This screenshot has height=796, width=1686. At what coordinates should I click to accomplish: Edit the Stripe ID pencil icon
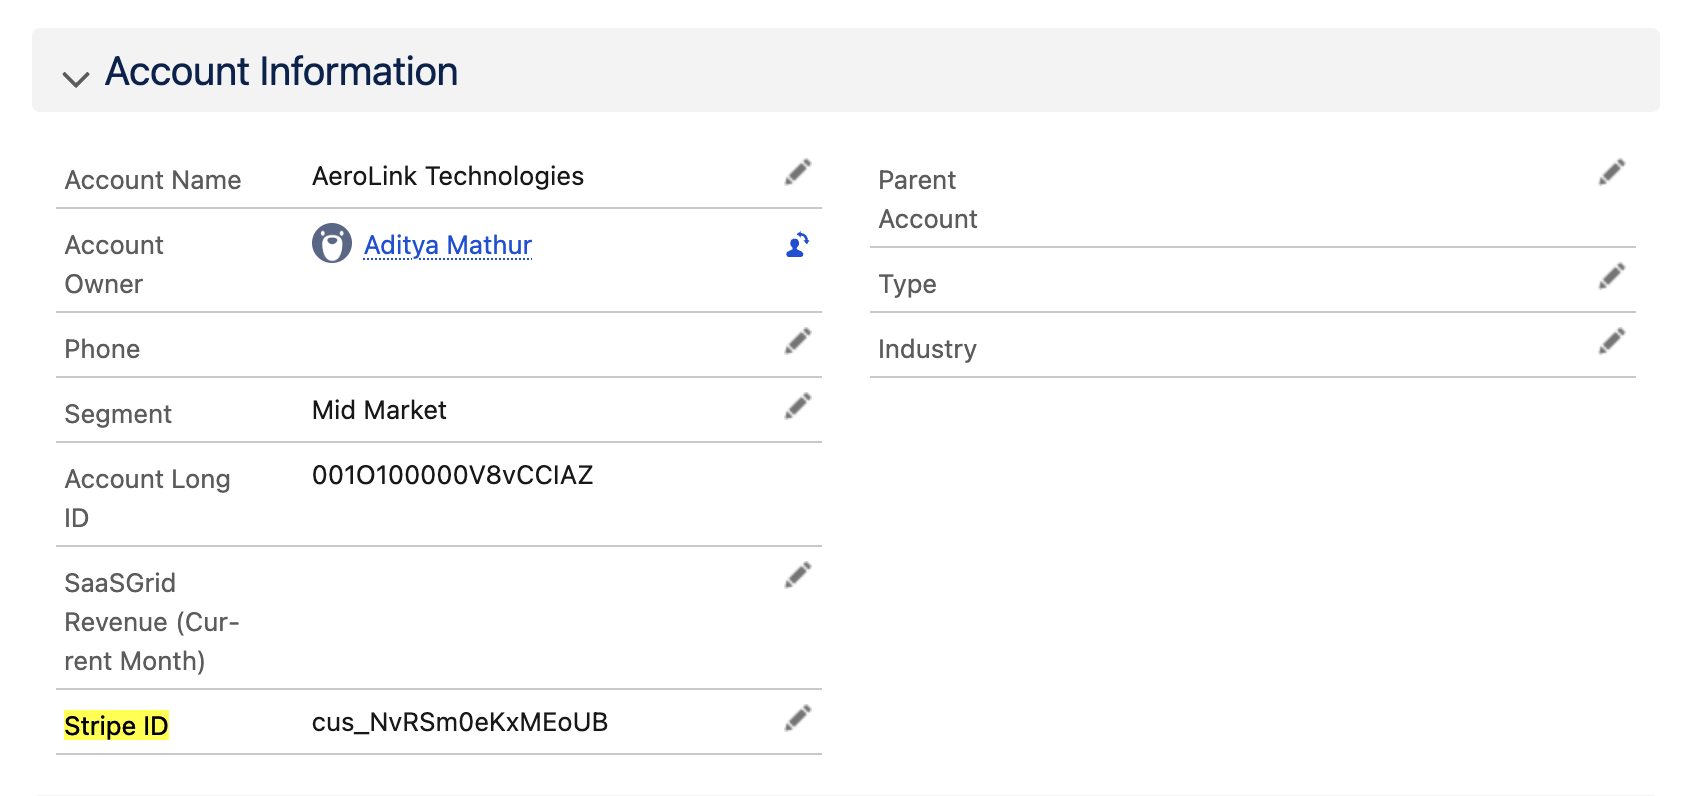pyautogui.click(x=797, y=719)
